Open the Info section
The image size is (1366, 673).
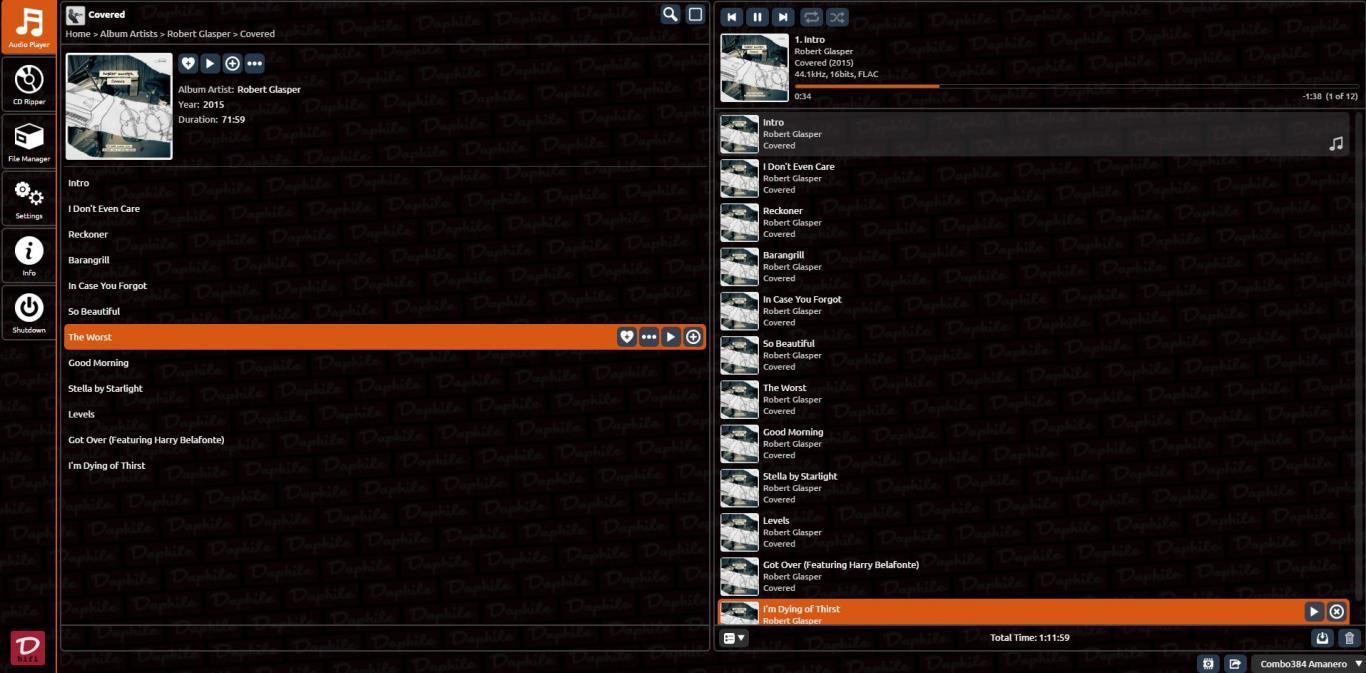click(x=29, y=255)
